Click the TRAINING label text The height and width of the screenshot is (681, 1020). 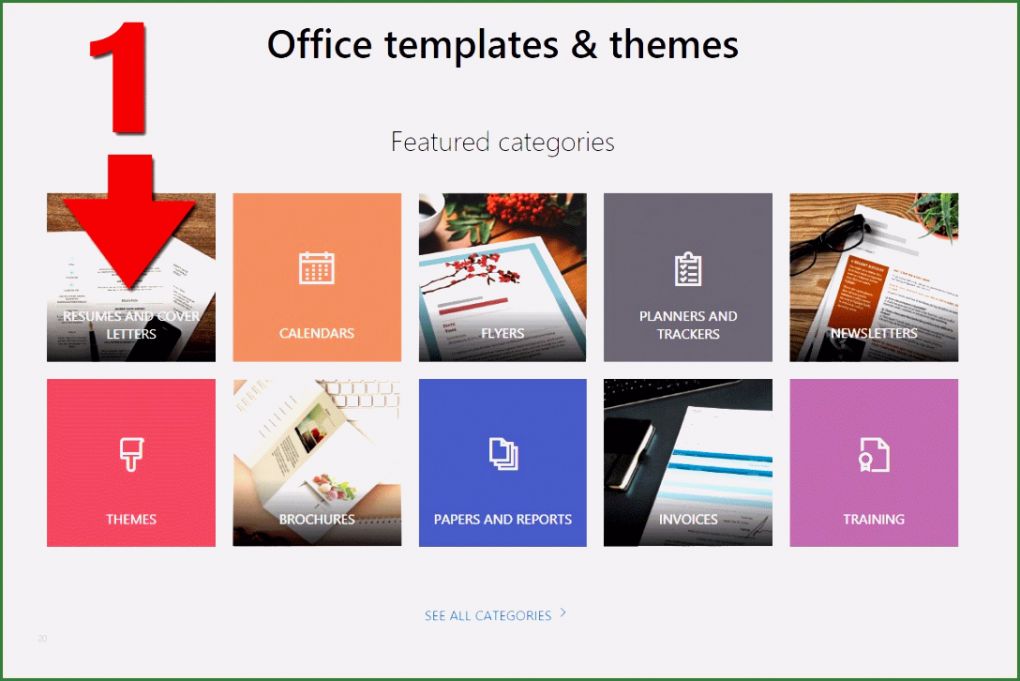(873, 519)
